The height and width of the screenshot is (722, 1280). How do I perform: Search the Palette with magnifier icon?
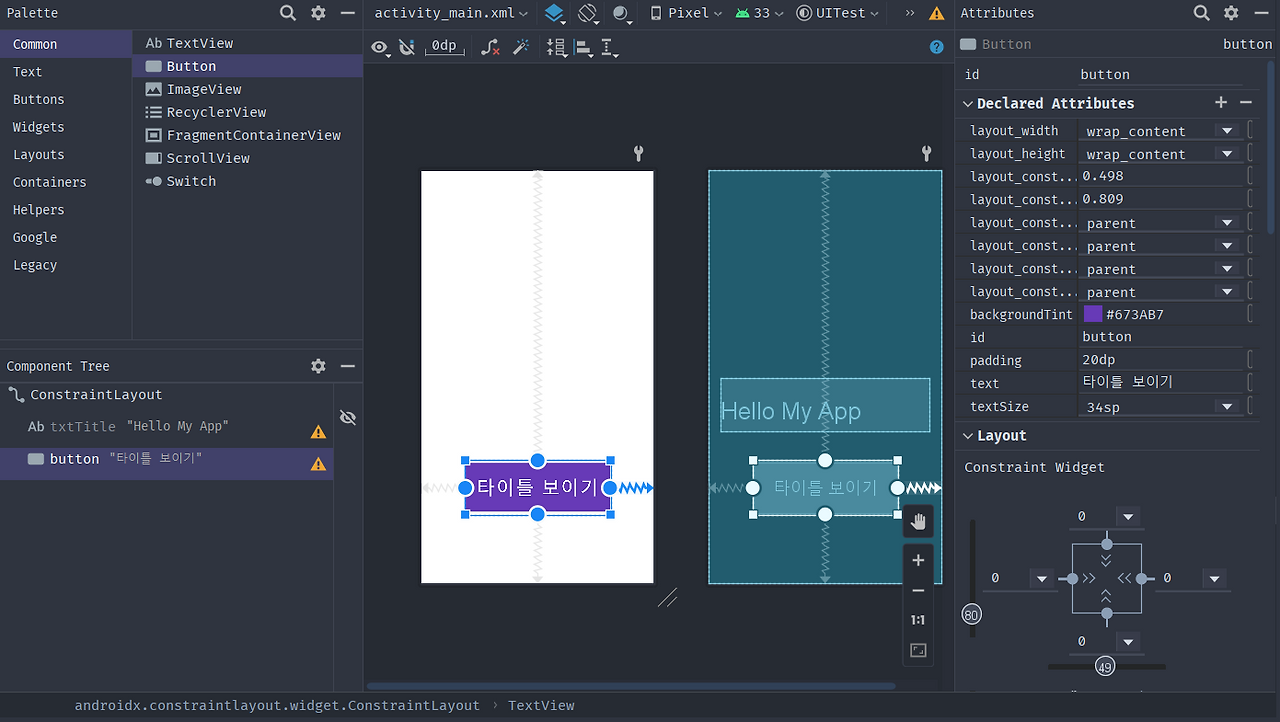(288, 13)
